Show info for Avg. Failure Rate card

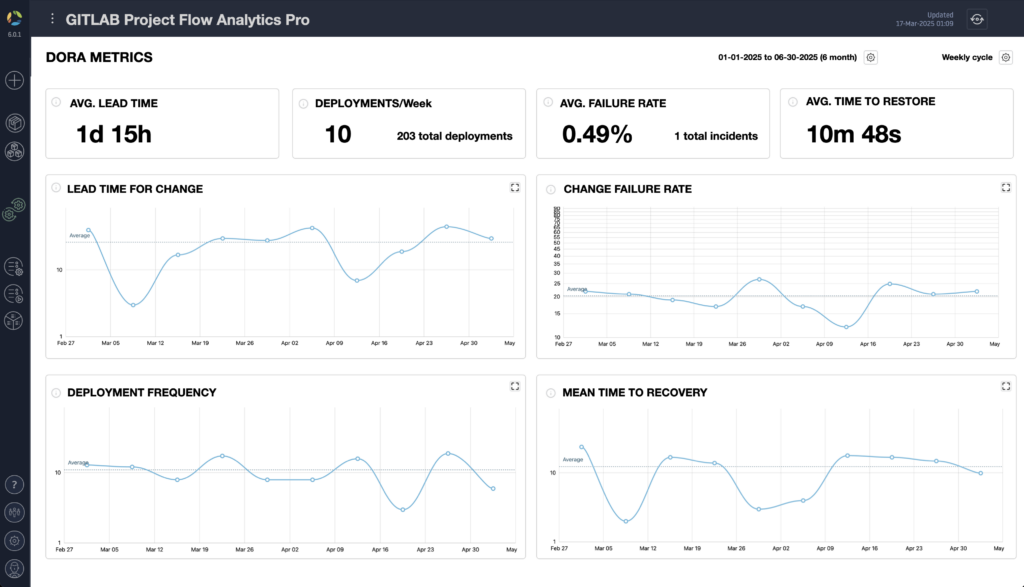(x=546, y=102)
